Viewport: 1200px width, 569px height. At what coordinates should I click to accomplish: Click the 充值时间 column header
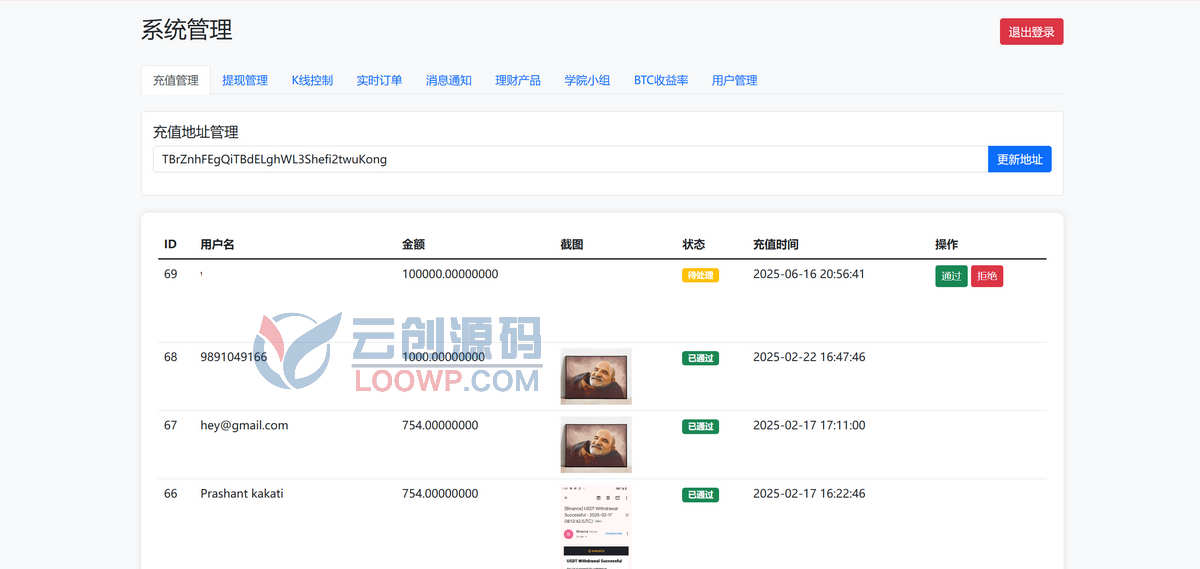point(776,244)
